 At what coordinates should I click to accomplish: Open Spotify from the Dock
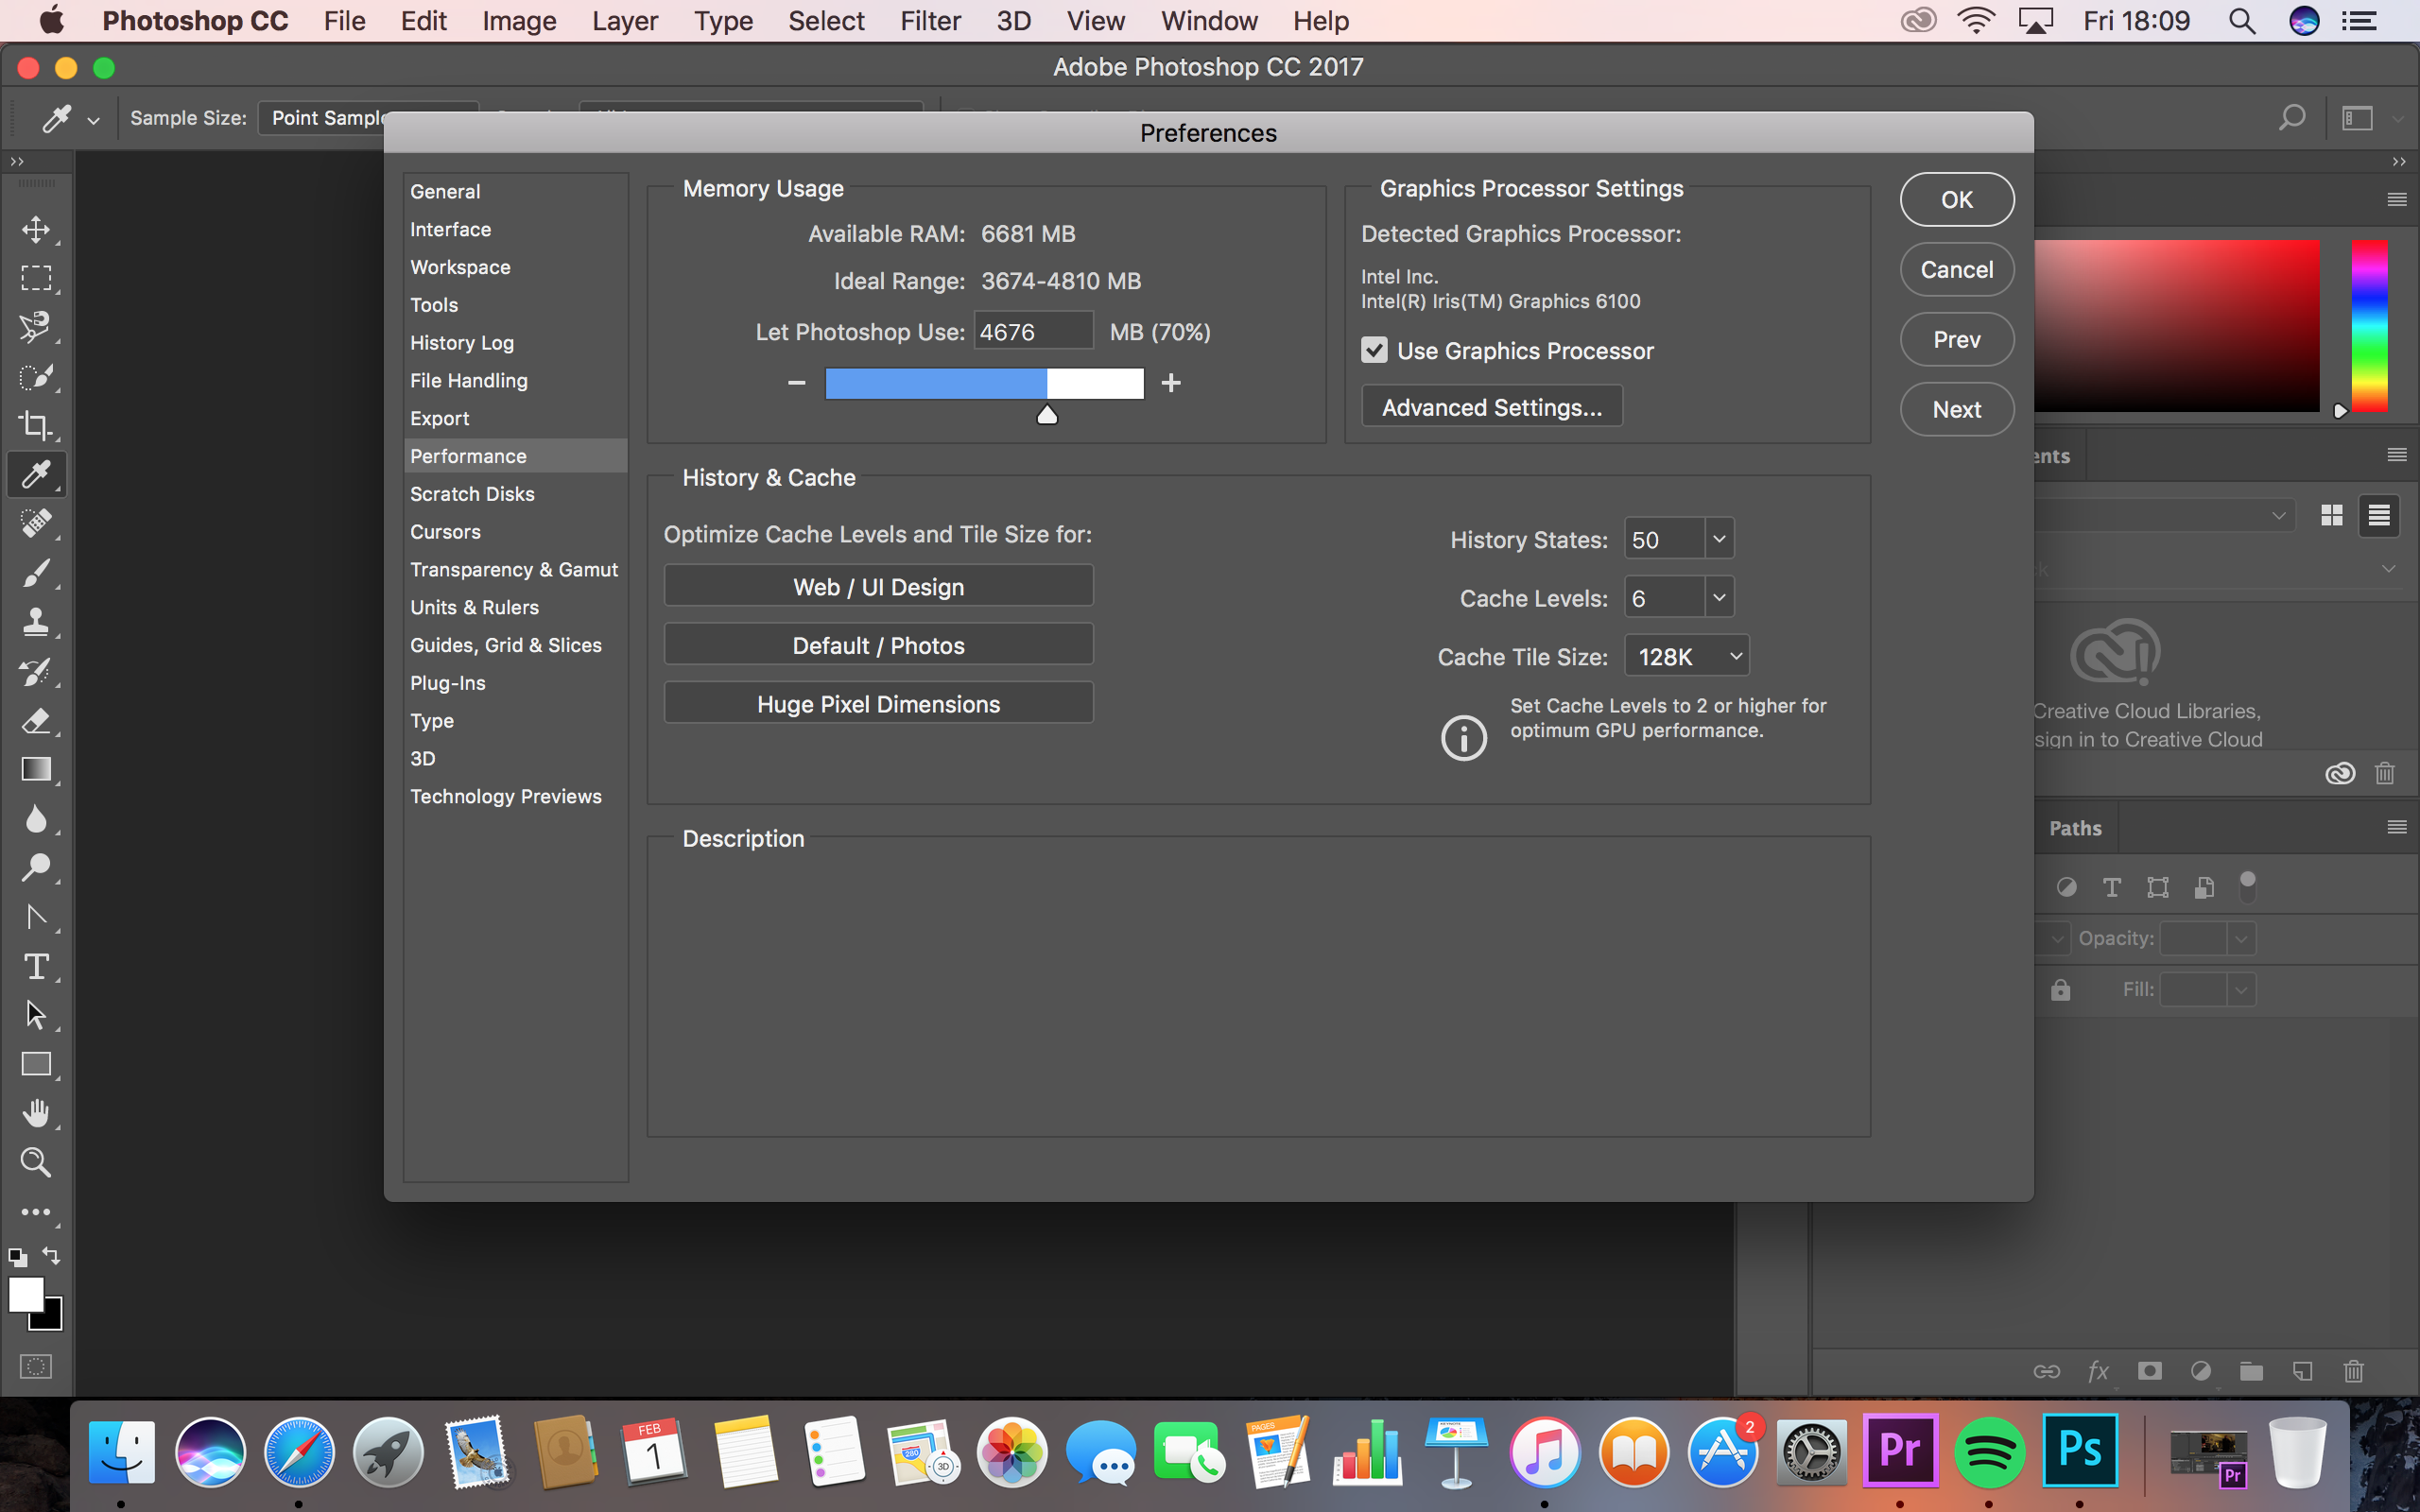tap(1992, 1452)
